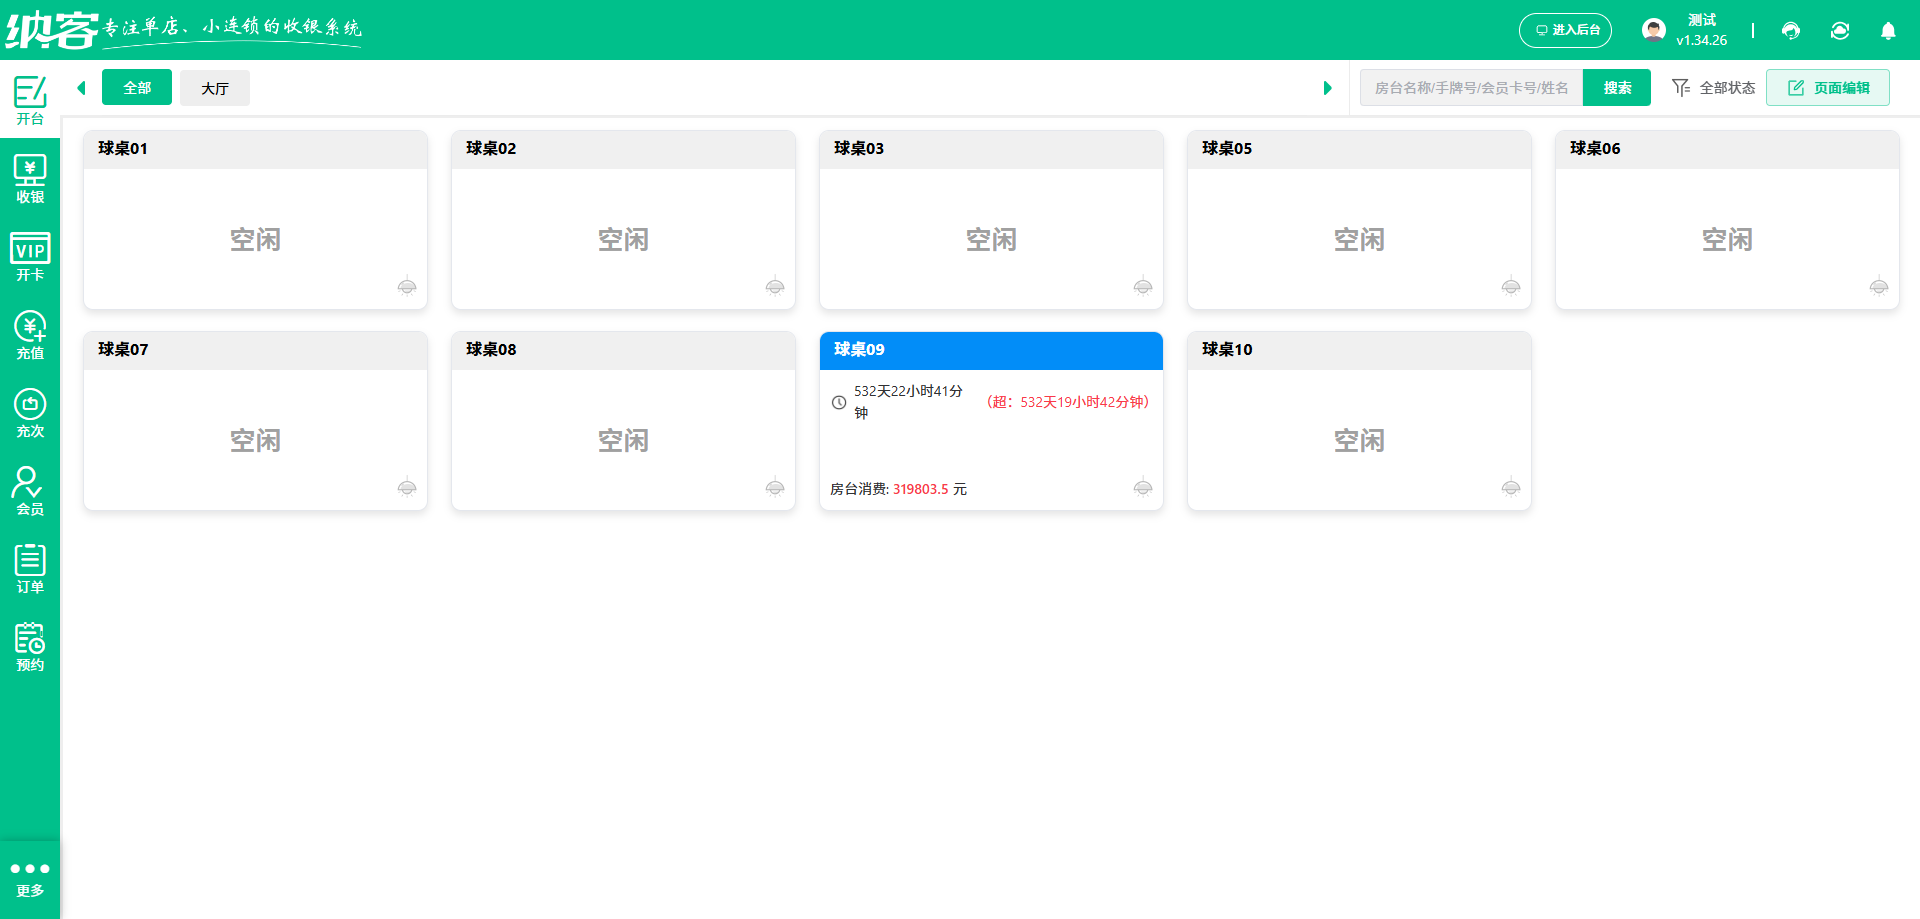This screenshot has height=919, width=1920.
Task: Click the room search input field
Action: (x=1470, y=87)
